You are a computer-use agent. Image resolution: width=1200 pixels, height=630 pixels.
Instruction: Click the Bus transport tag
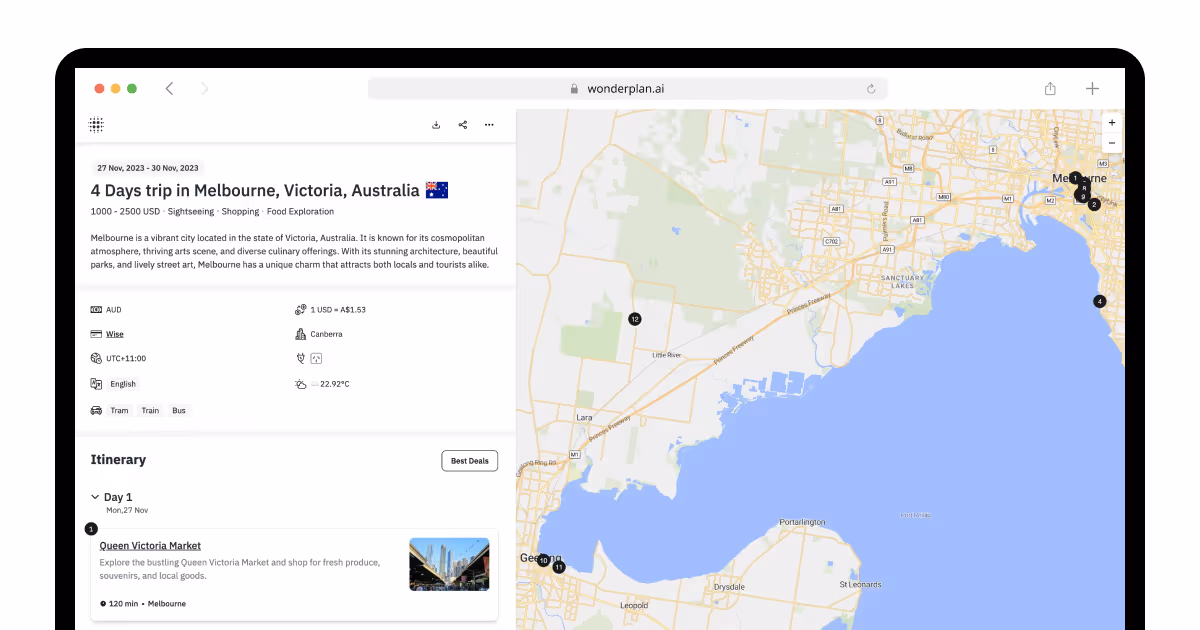[x=179, y=410]
